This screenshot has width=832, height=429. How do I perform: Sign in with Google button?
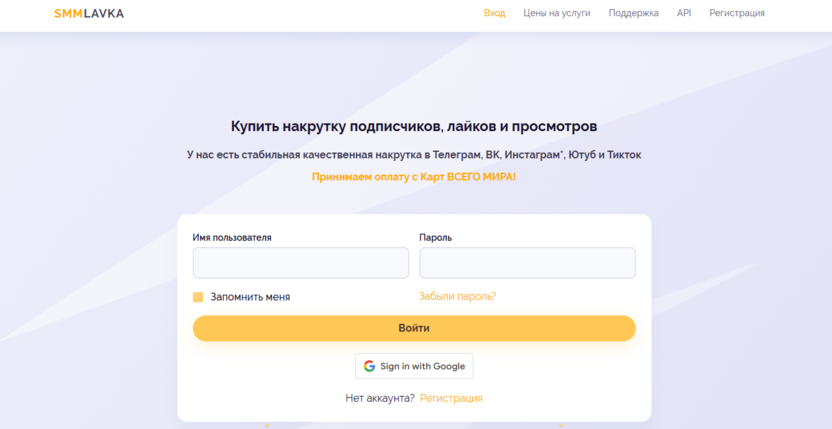click(414, 366)
